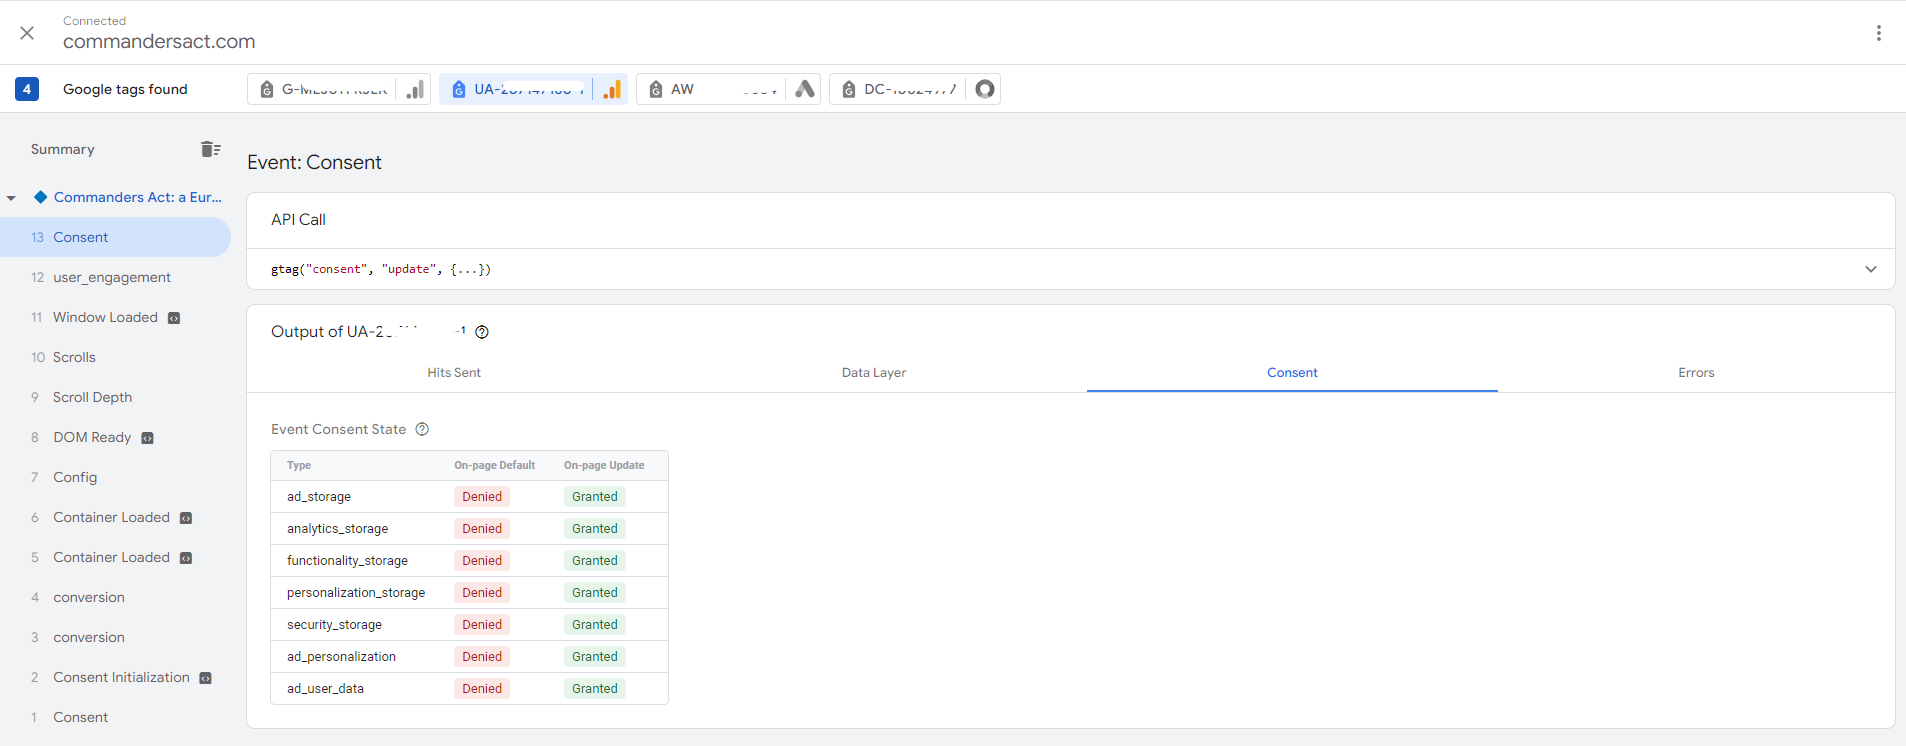Open the Errors tab
The width and height of the screenshot is (1906, 746).
1695,372
